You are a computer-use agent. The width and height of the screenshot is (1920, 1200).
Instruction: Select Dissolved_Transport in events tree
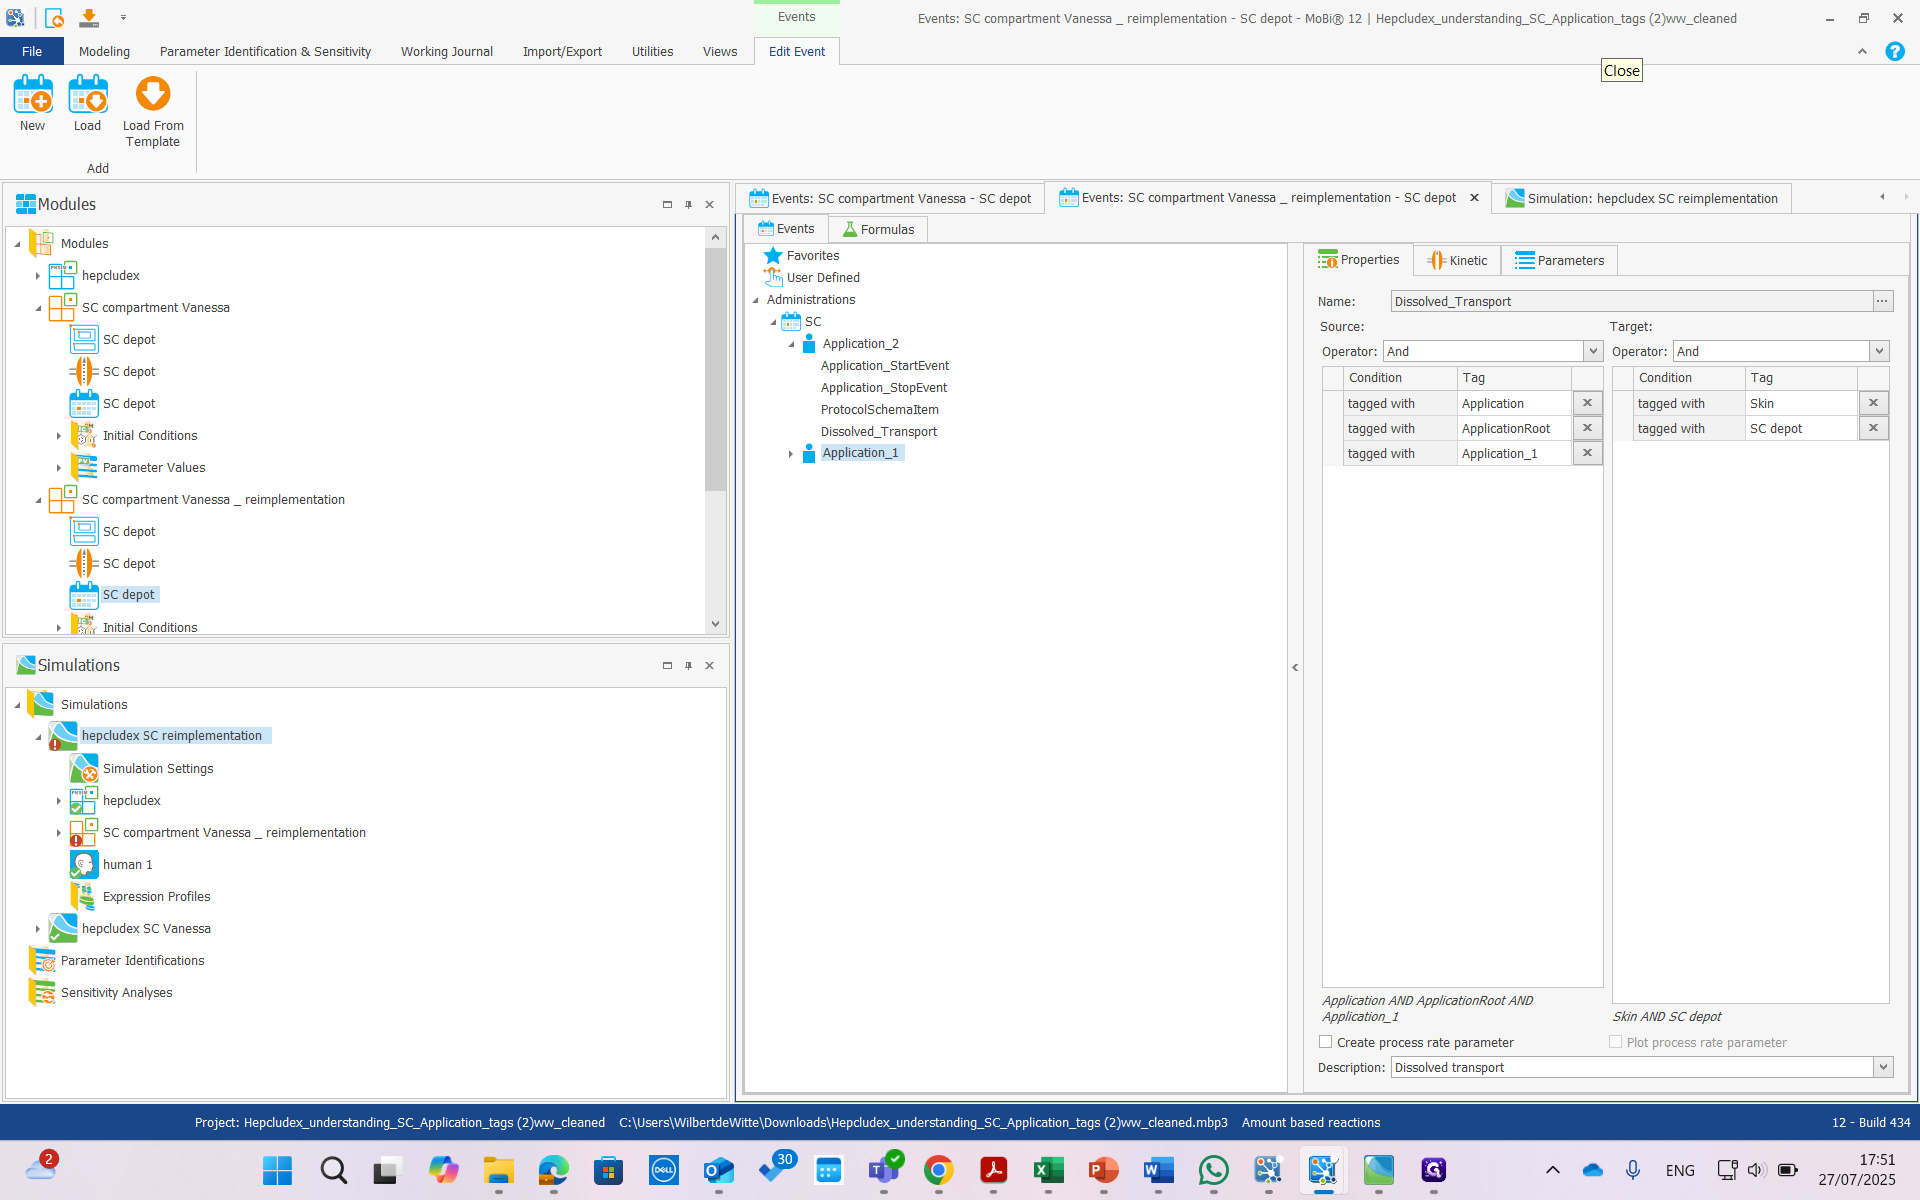point(878,431)
